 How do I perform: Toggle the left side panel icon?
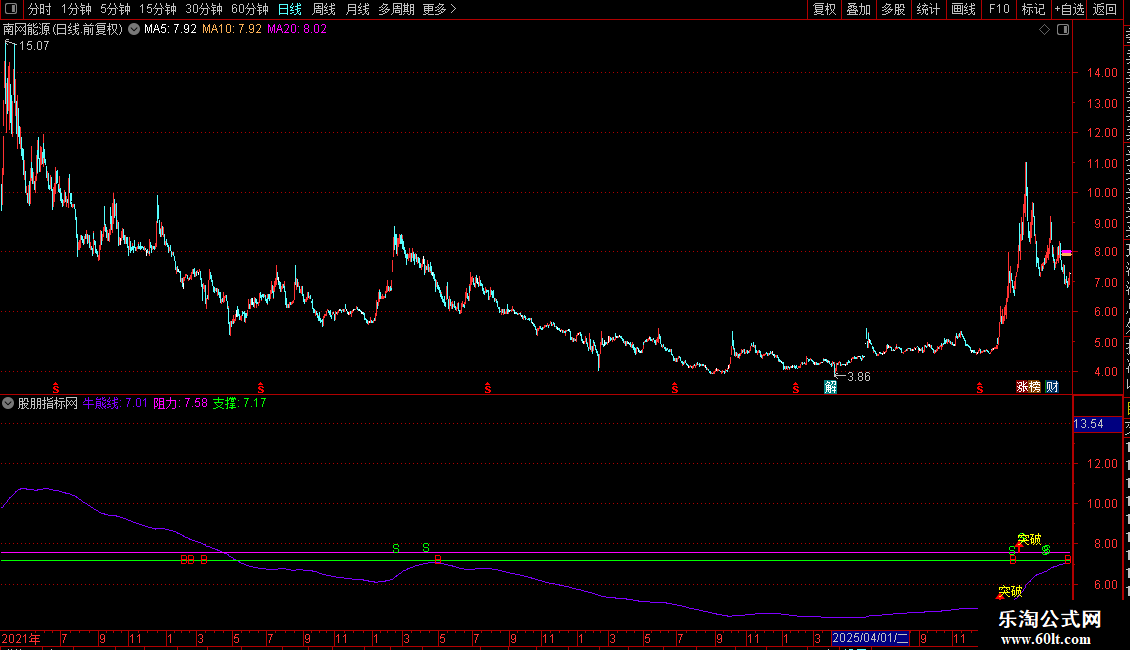point(11,9)
